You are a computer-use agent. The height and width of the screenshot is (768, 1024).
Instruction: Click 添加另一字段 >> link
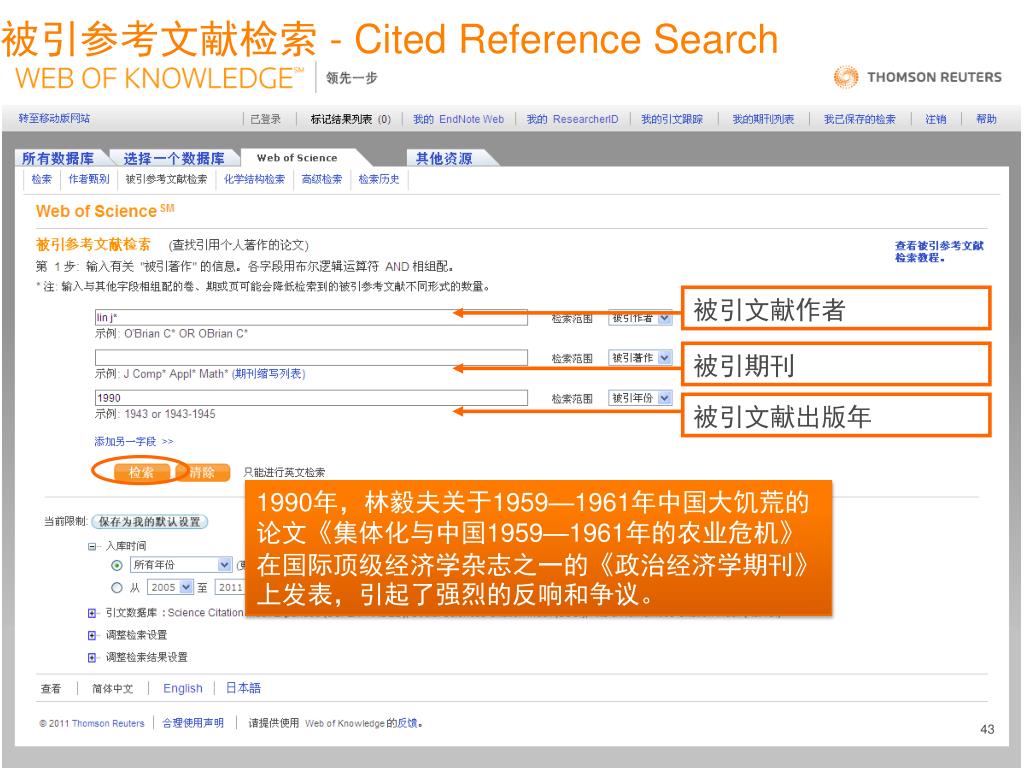134,441
